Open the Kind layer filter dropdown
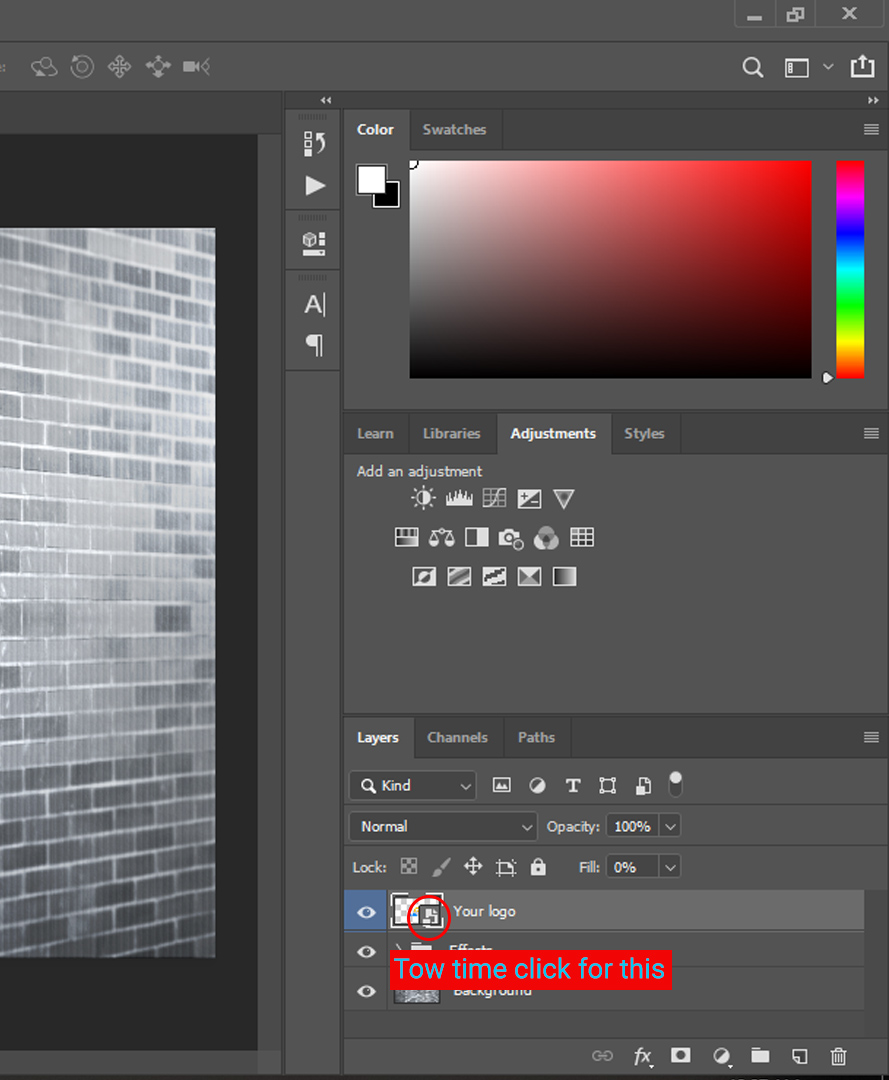The width and height of the screenshot is (889, 1080). pyautogui.click(x=413, y=786)
